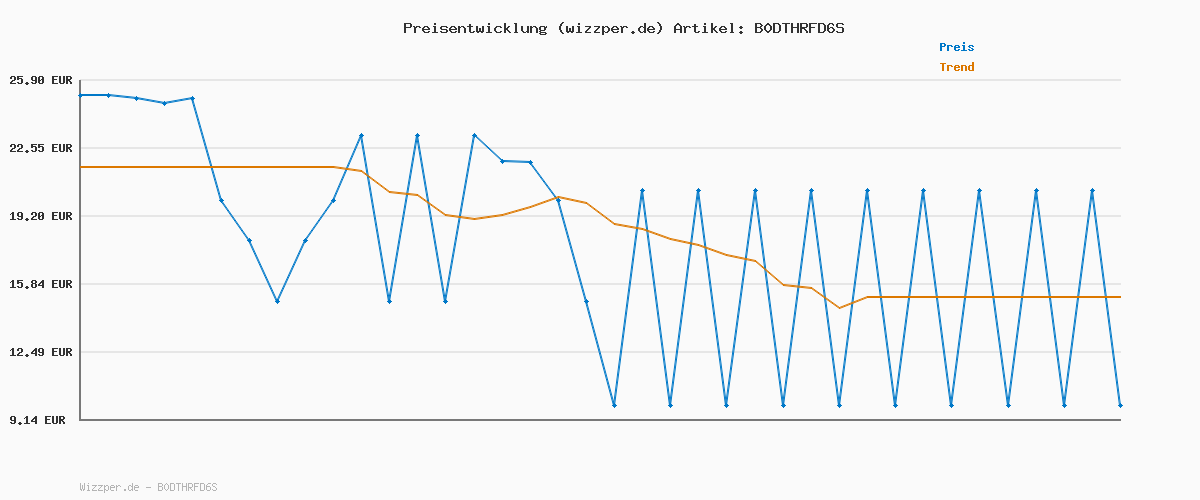Open the Wizzper.de watermark at bottom left

[148, 487]
